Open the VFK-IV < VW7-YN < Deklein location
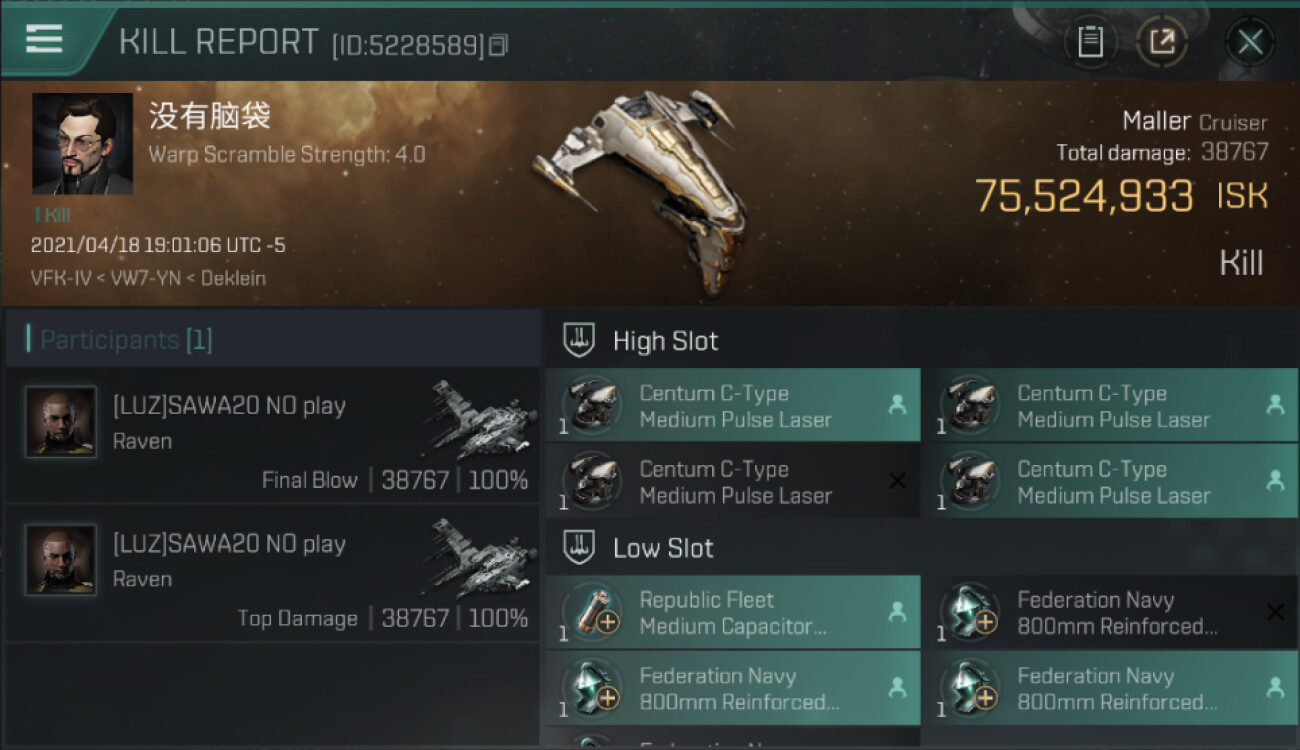The width and height of the screenshot is (1300, 750). click(148, 278)
